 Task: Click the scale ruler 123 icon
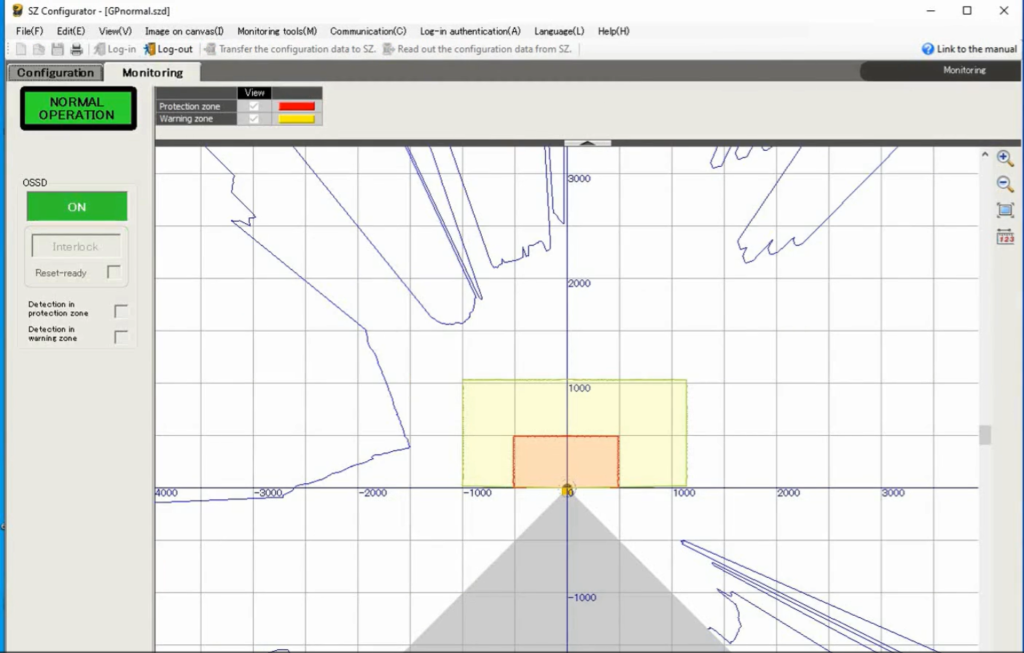click(x=1005, y=237)
